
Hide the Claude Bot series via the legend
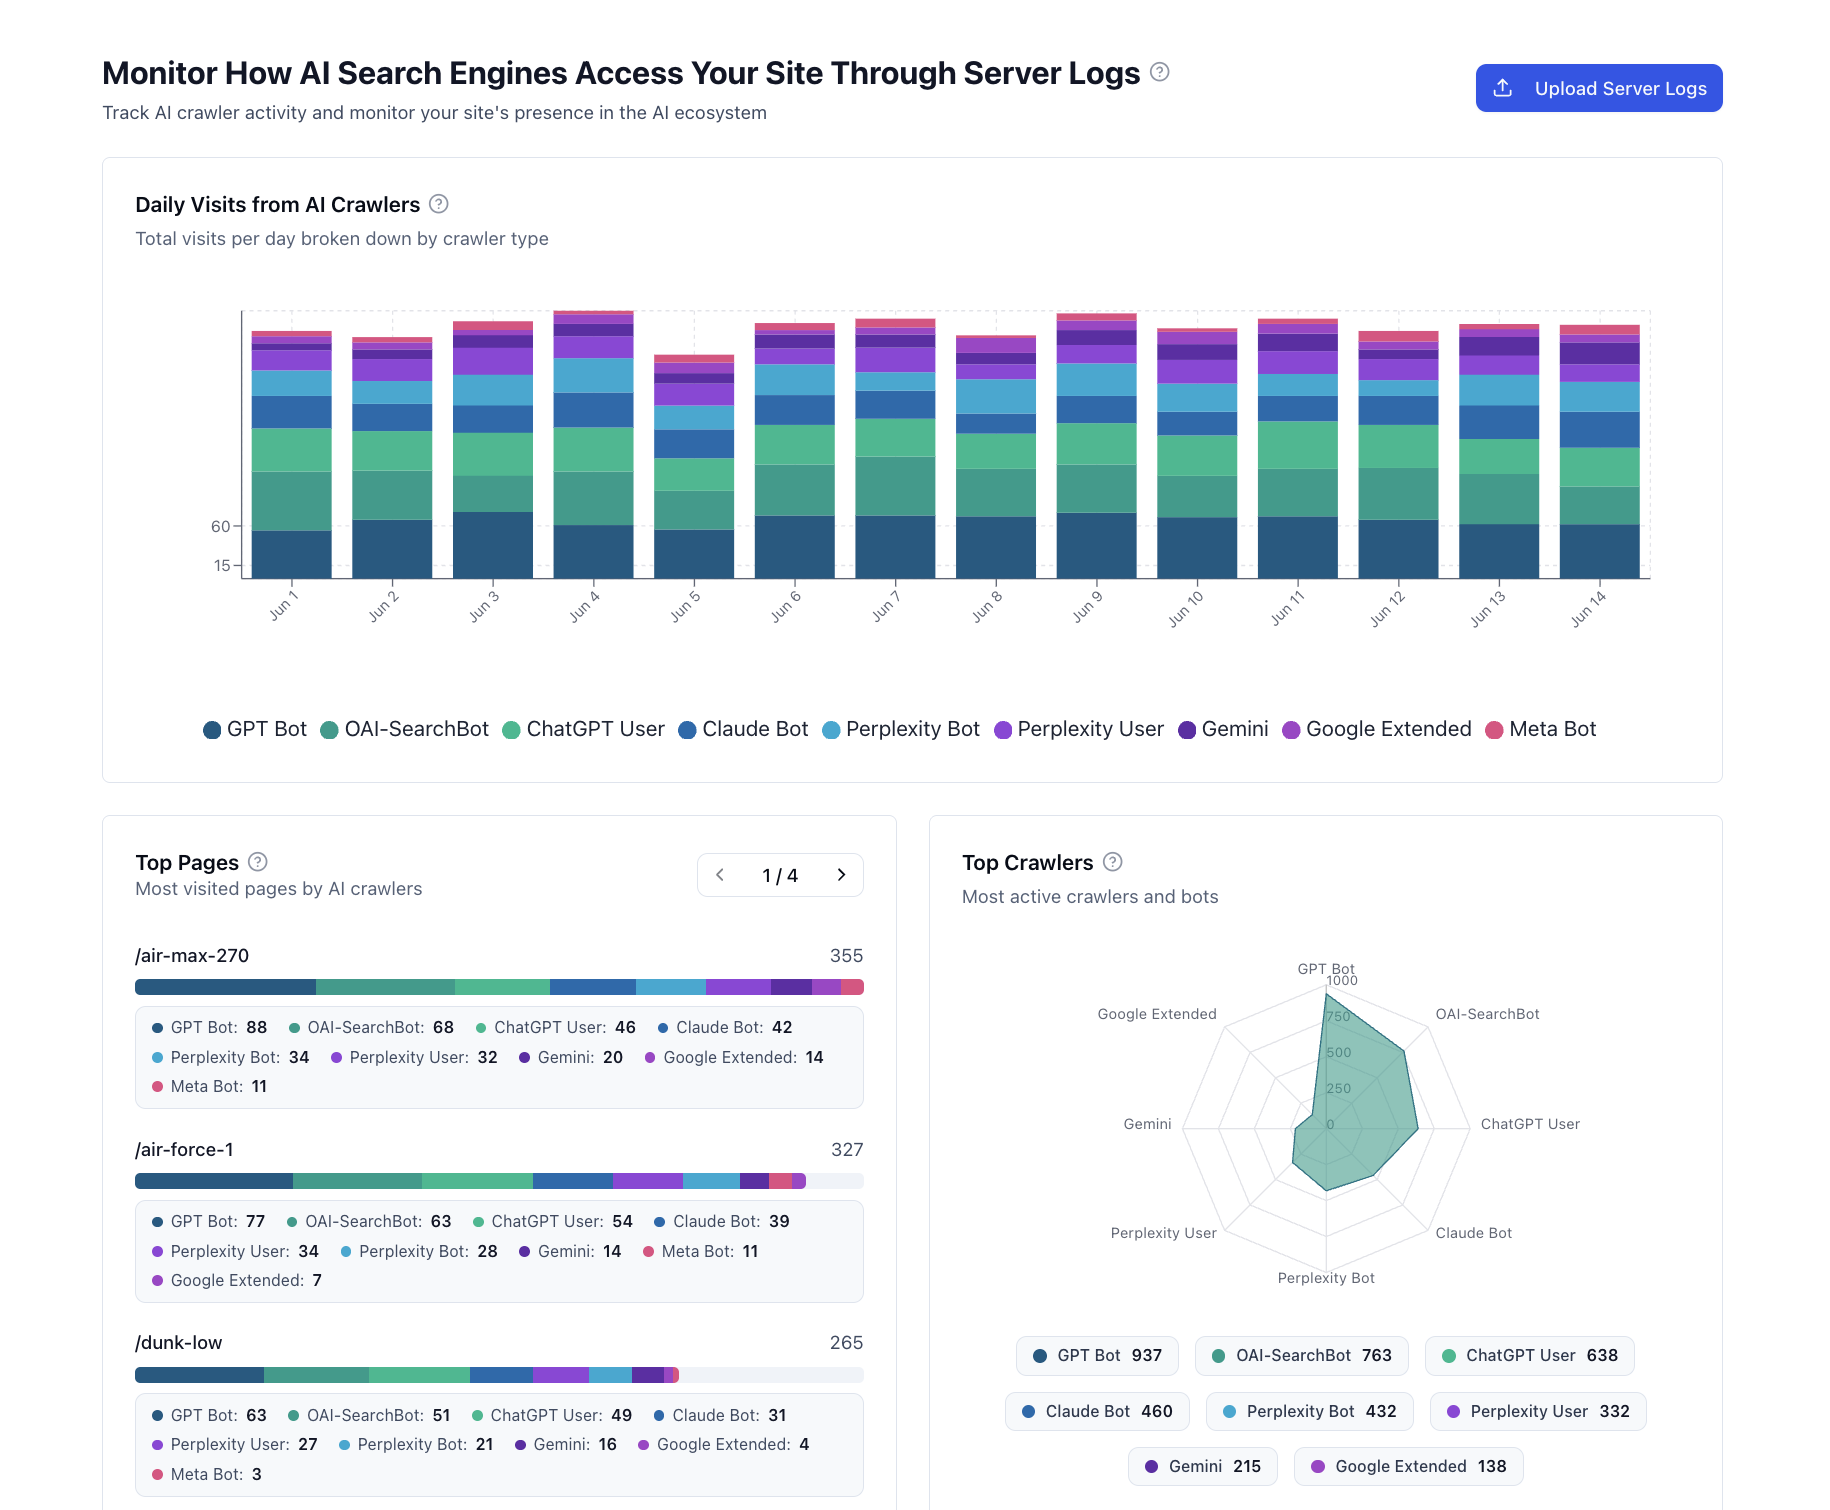pyautogui.click(x=742, y=729)
